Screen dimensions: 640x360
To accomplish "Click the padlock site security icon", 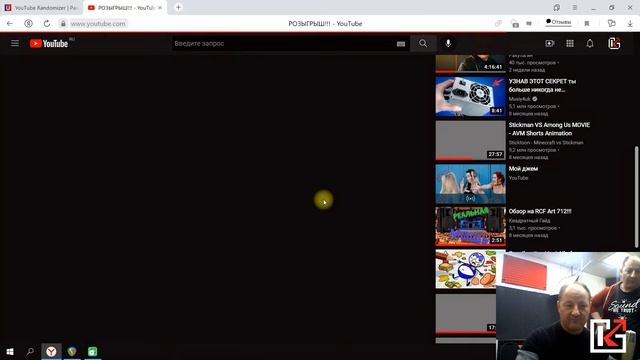I will pos(63,24).
